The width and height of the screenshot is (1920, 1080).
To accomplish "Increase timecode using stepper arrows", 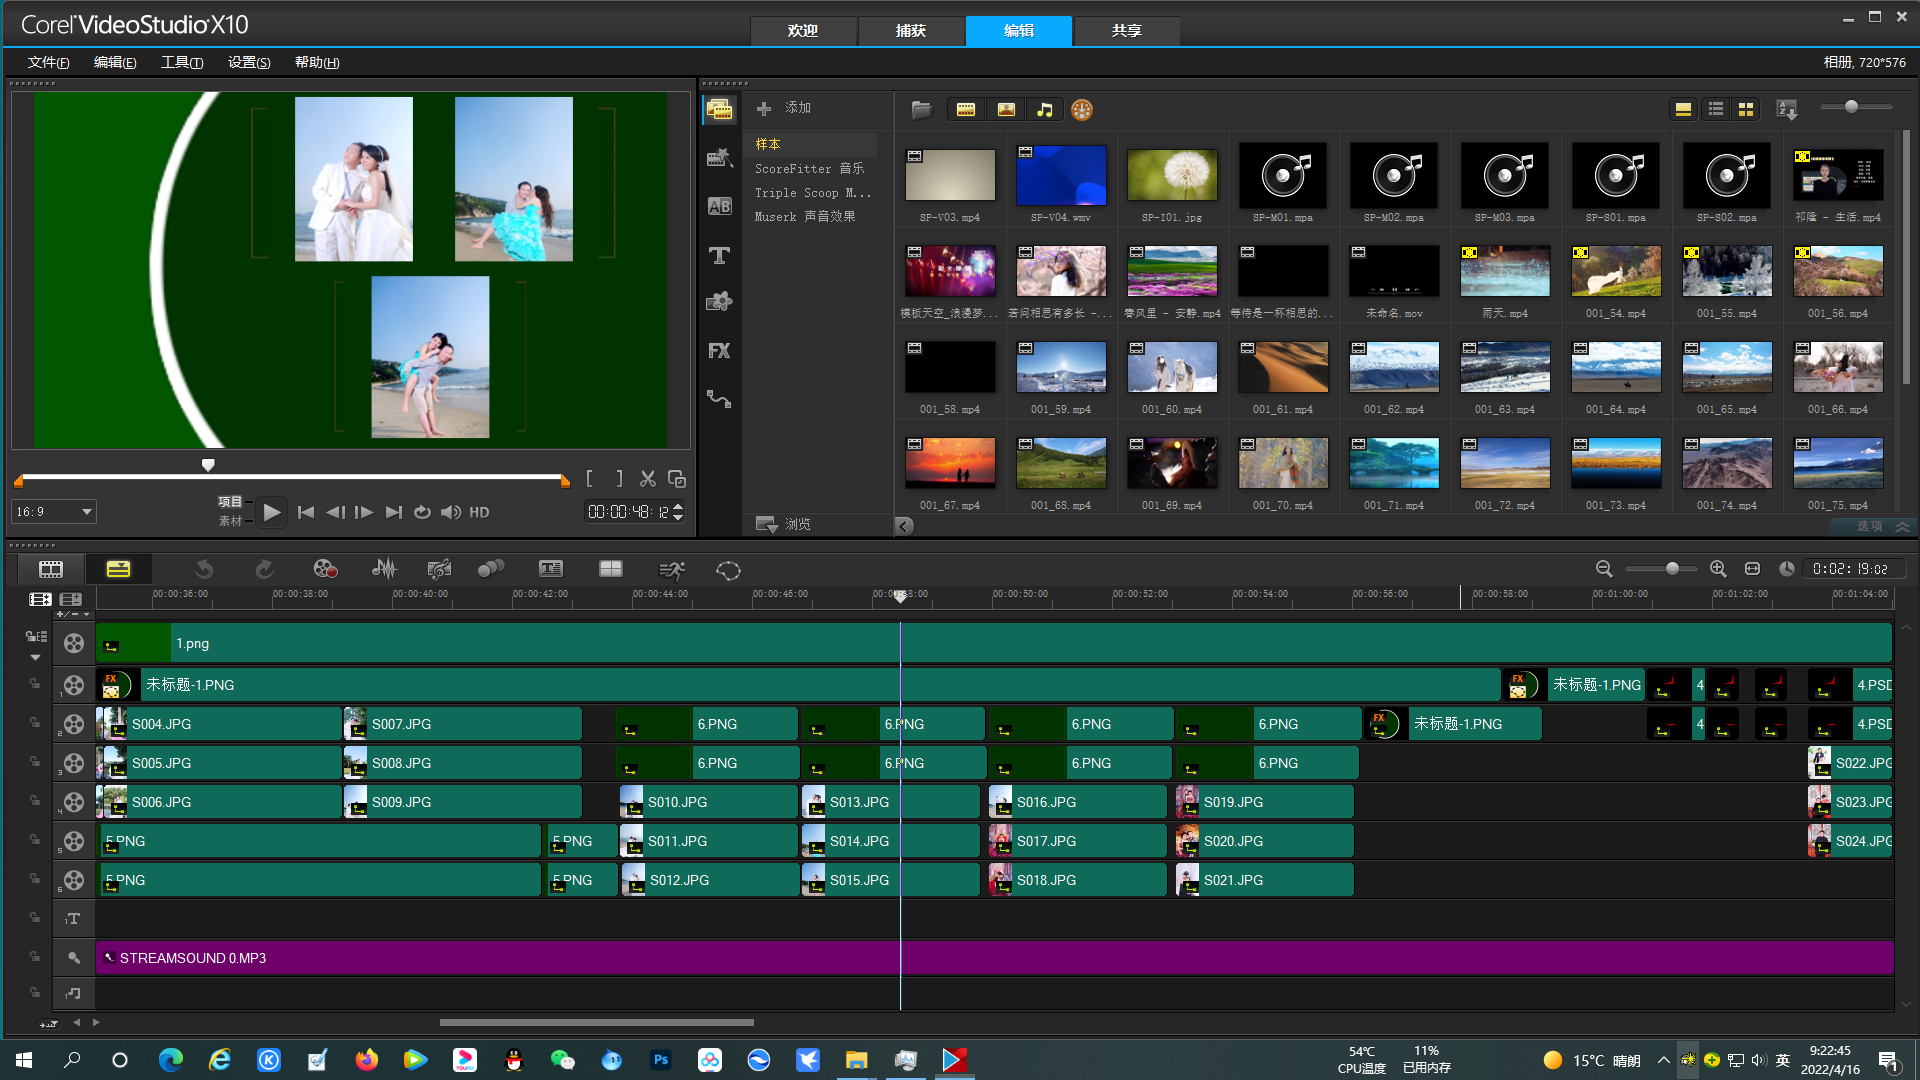I will pos(678,507).
